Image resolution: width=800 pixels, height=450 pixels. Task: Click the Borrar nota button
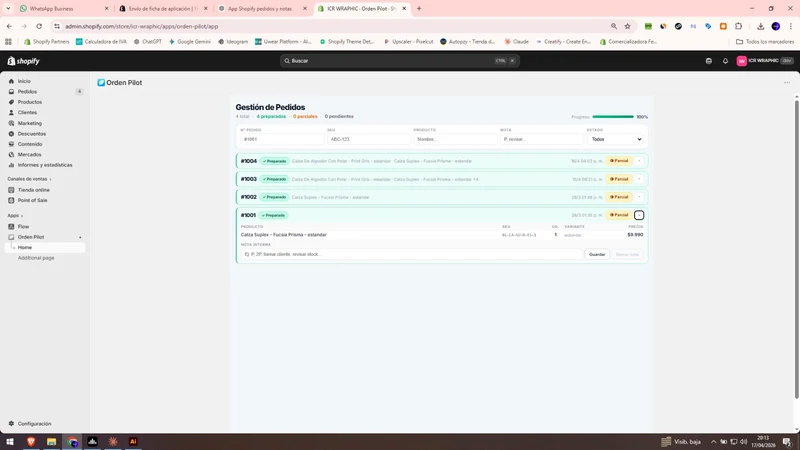point(627,254)
